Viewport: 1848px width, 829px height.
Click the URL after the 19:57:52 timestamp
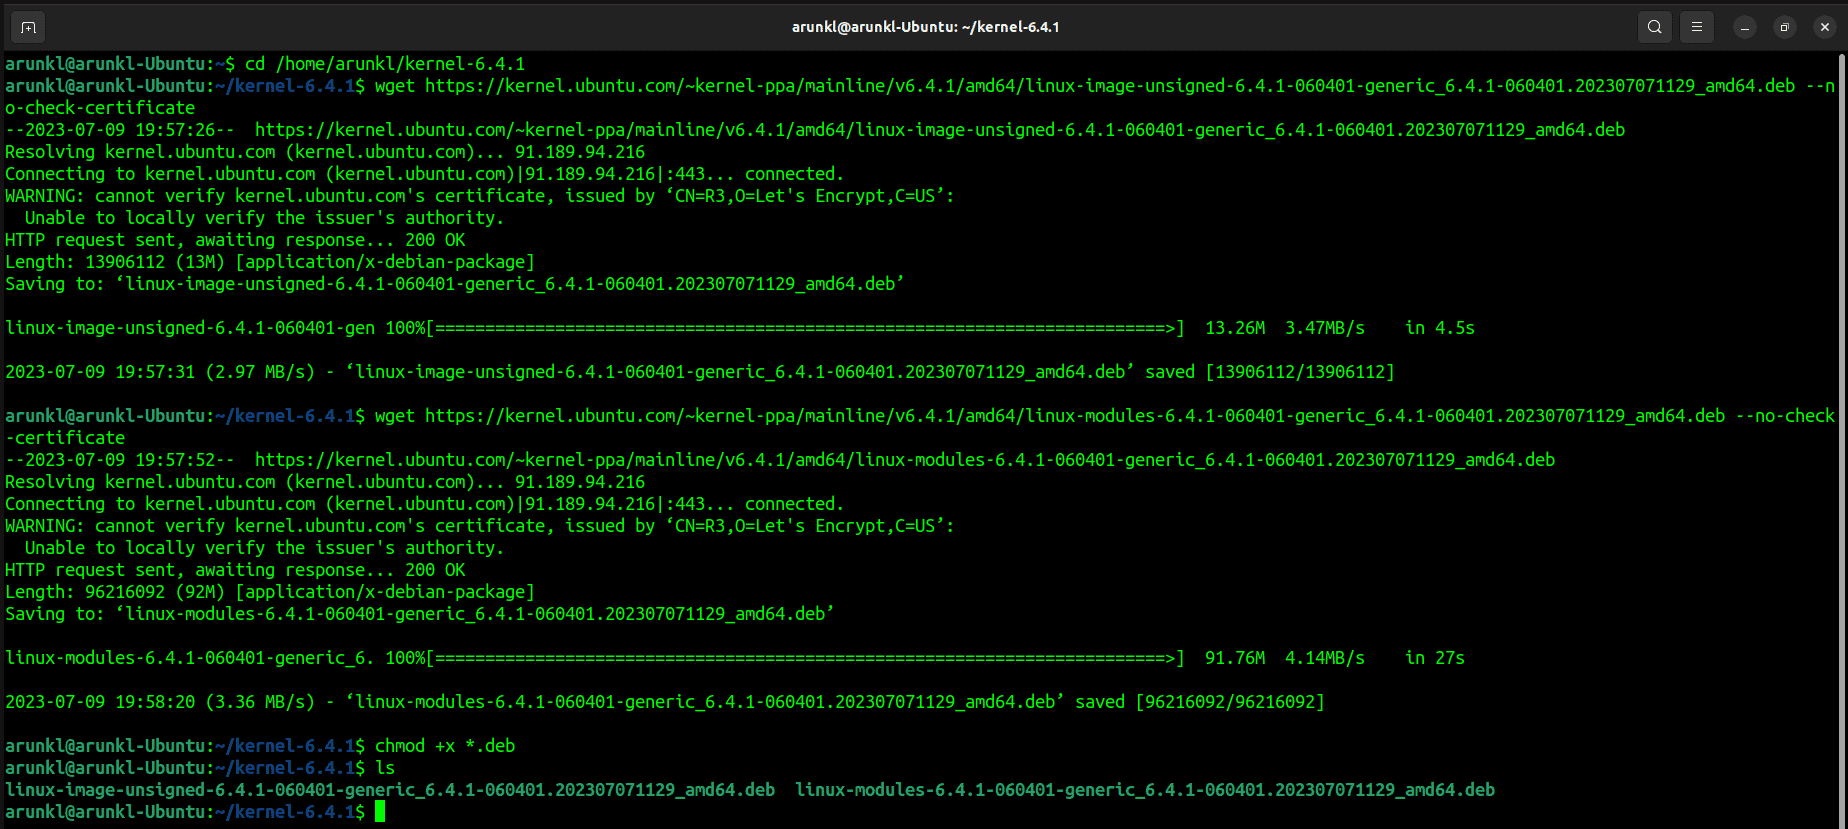pyautogui.click(x=905, y=460)
